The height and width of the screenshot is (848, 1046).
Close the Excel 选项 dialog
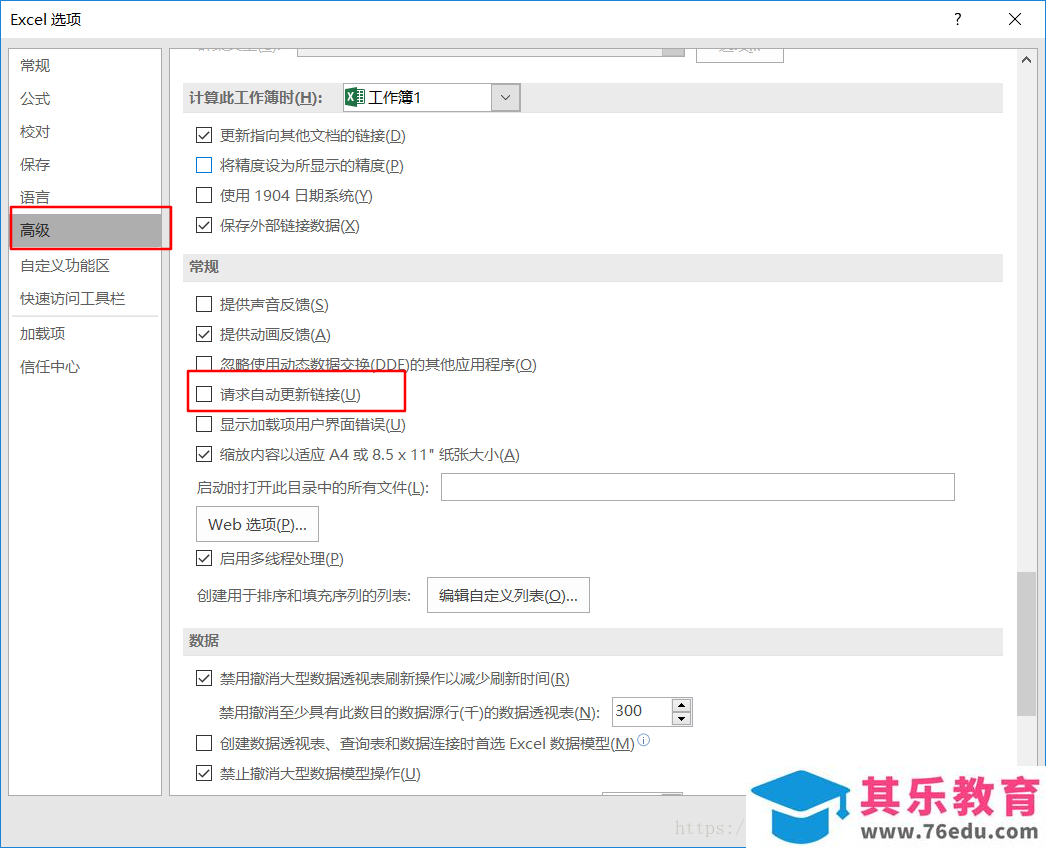(x=1015, y=19)
